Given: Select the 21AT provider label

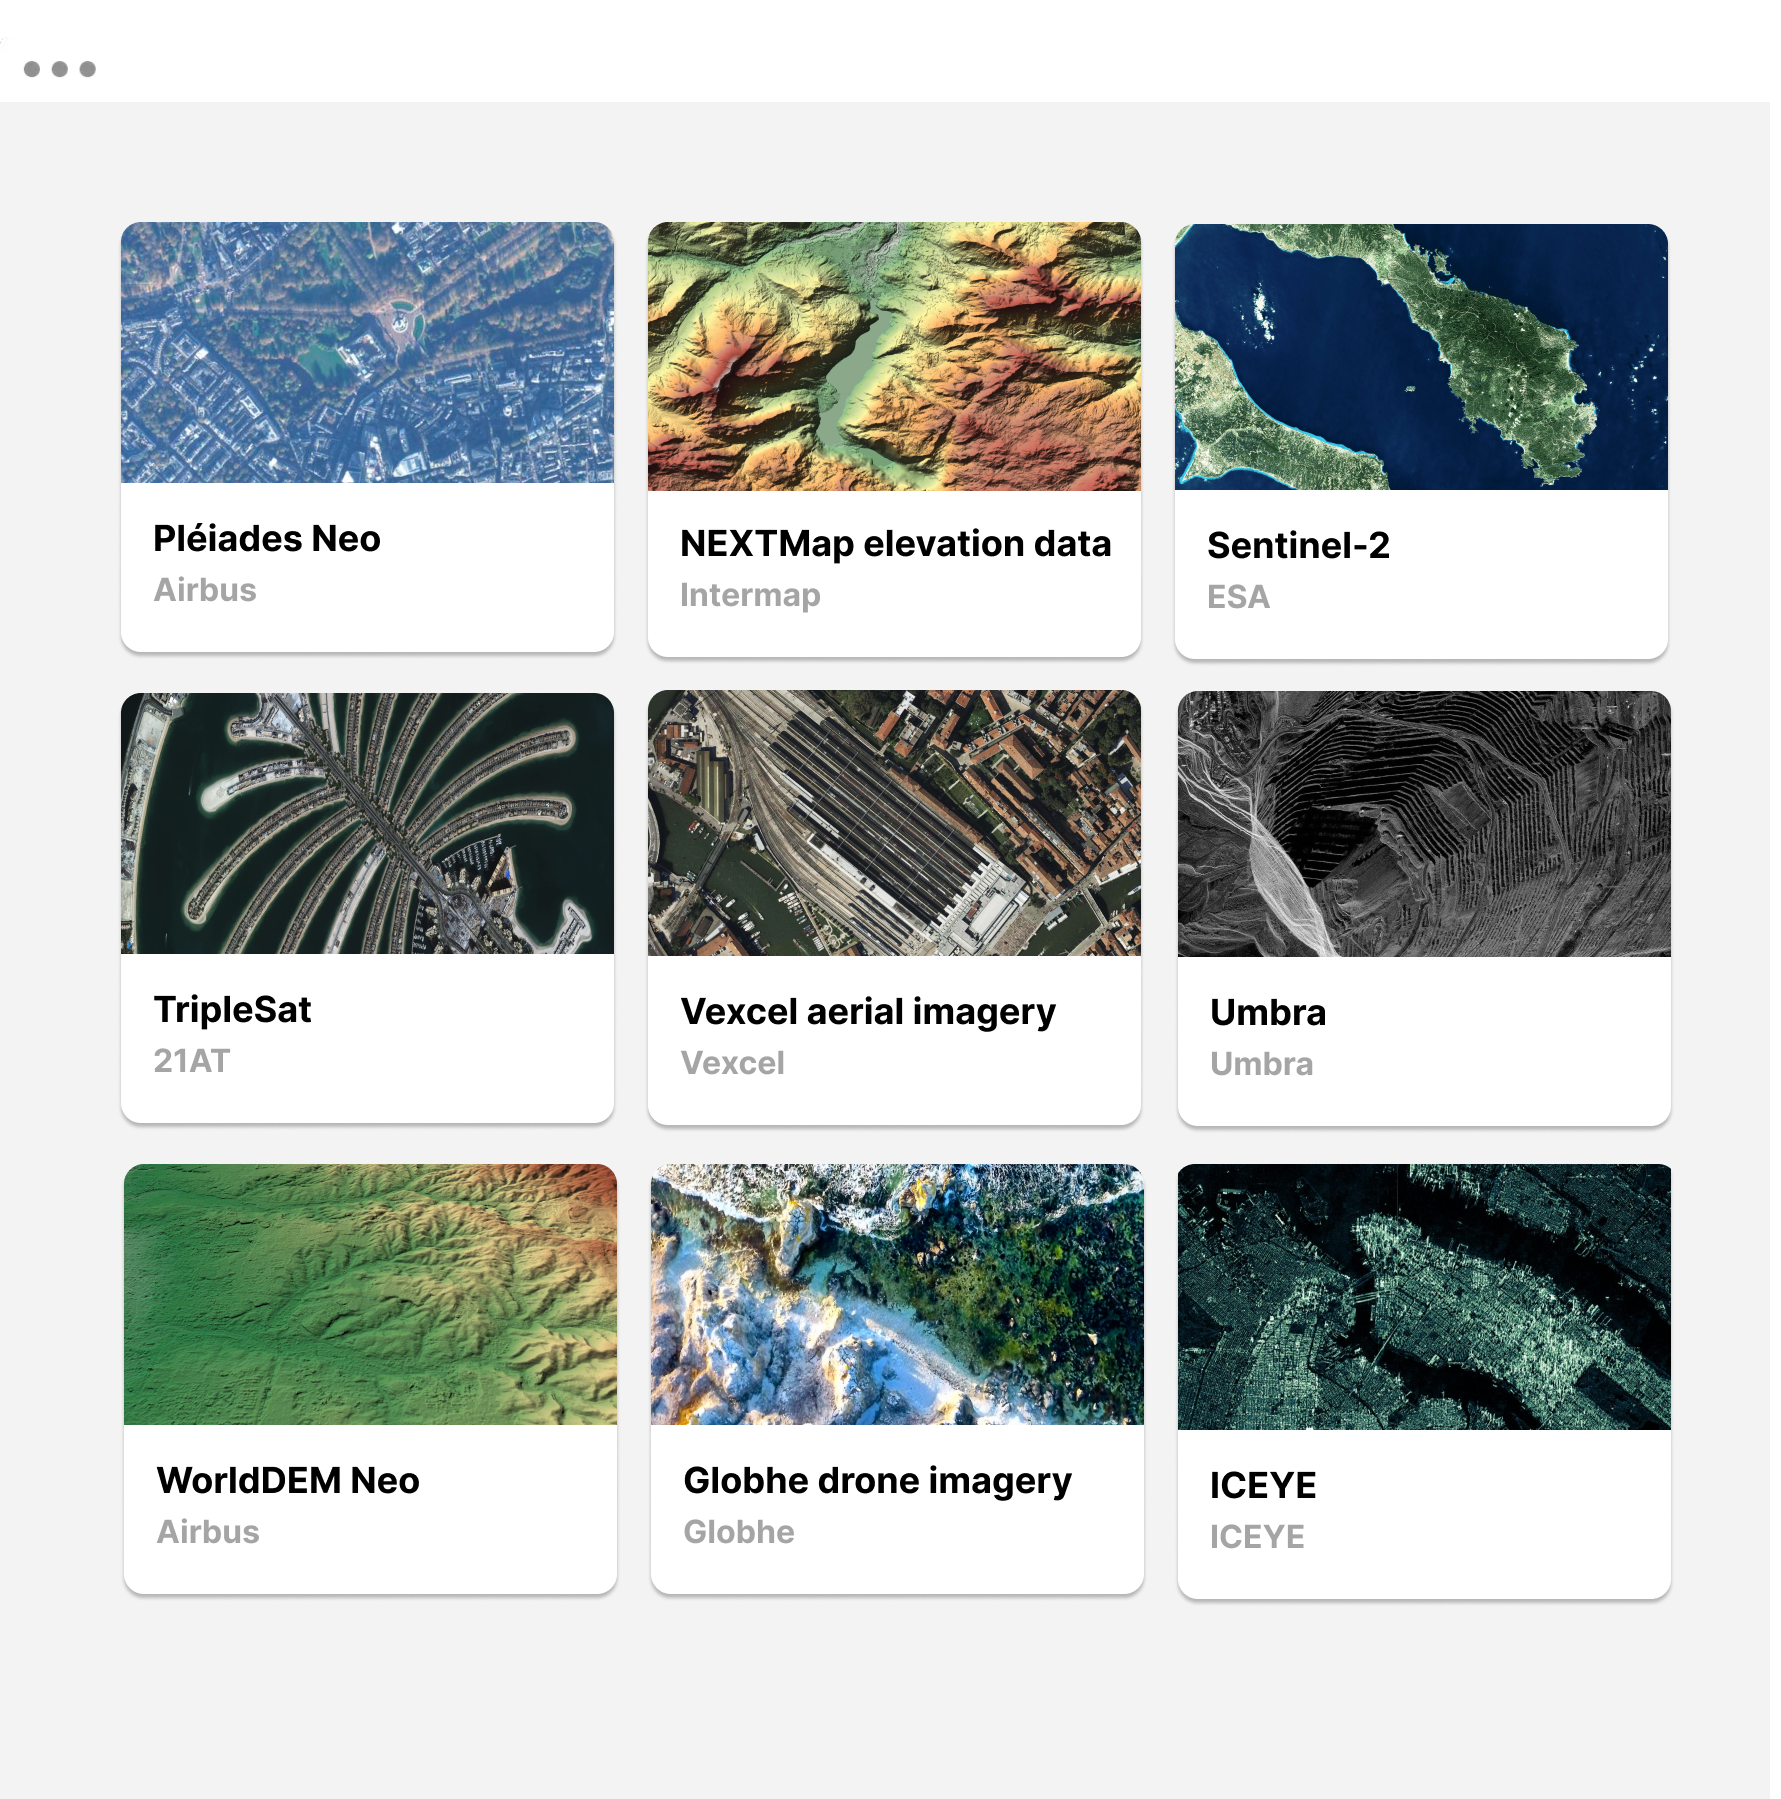Looking at the screenshot, I should [192, 1061].
